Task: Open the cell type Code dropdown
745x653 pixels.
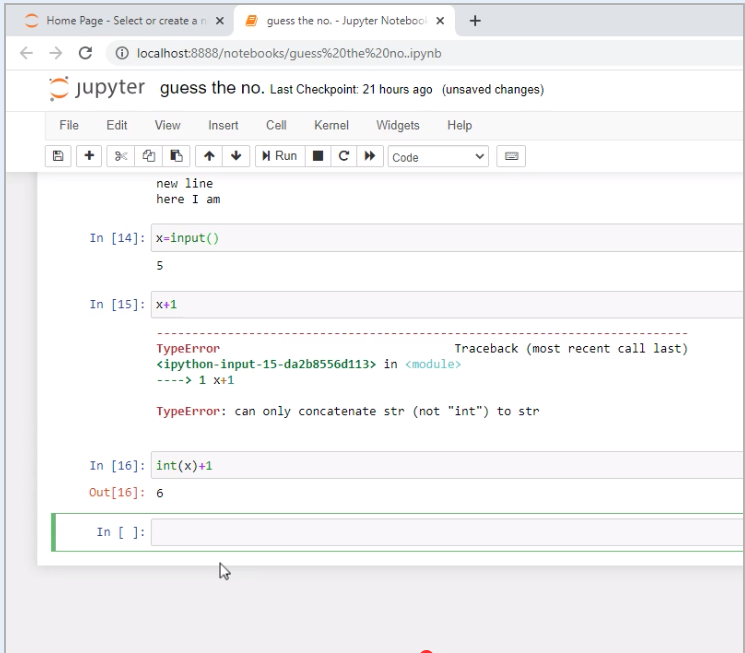Action: (437, 157)
